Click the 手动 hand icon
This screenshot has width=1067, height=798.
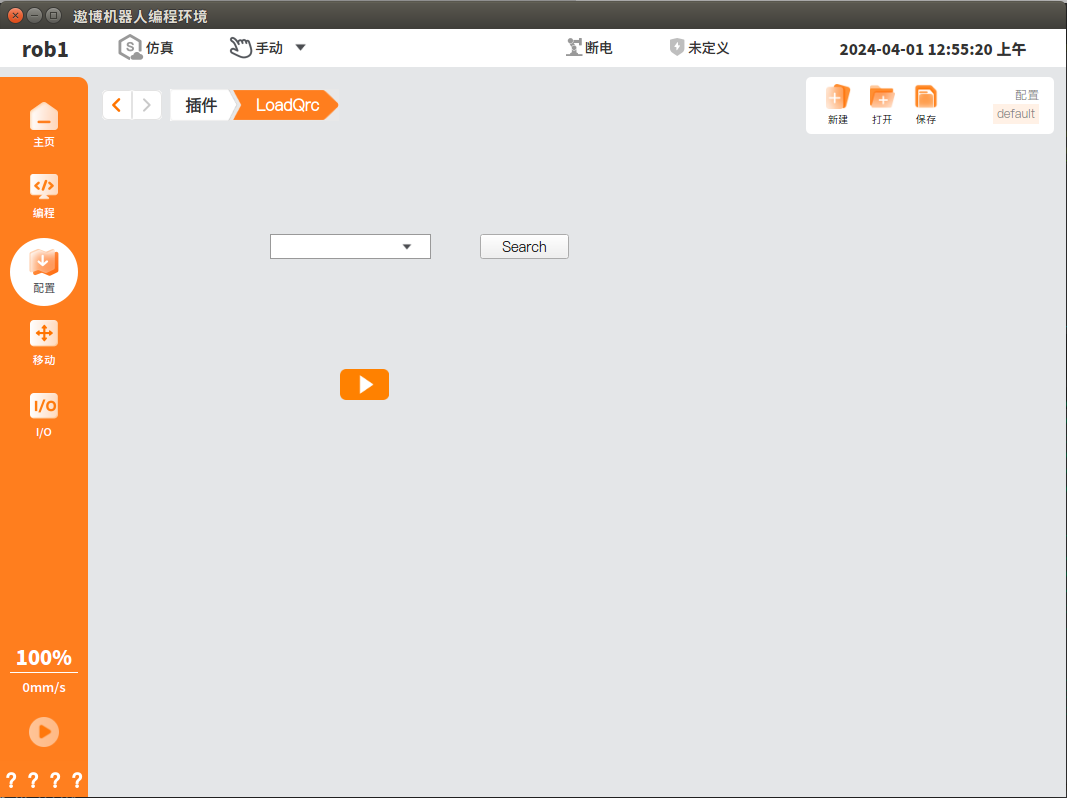(x=240, y=48)
